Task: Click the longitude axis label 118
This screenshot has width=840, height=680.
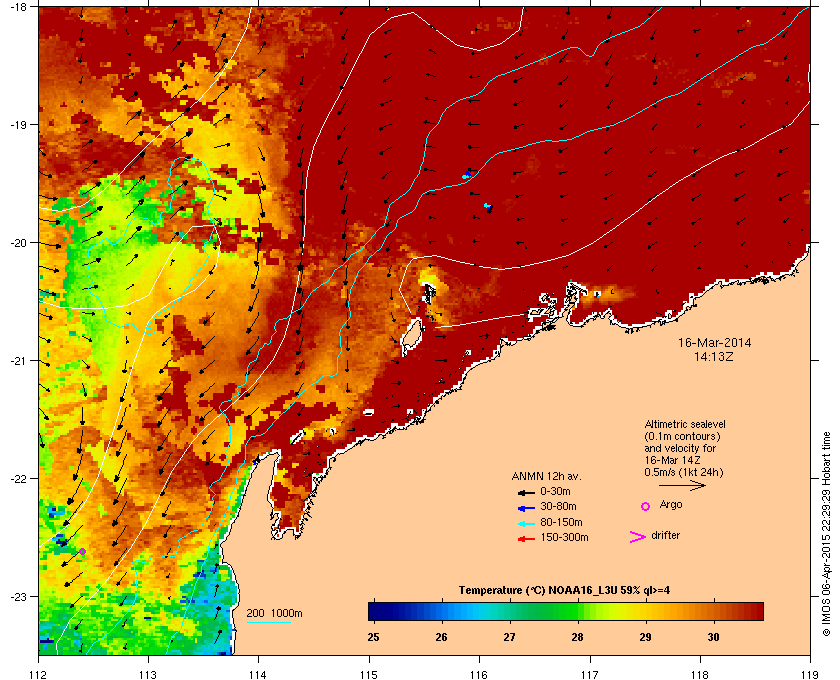Action: pos(700,675)
